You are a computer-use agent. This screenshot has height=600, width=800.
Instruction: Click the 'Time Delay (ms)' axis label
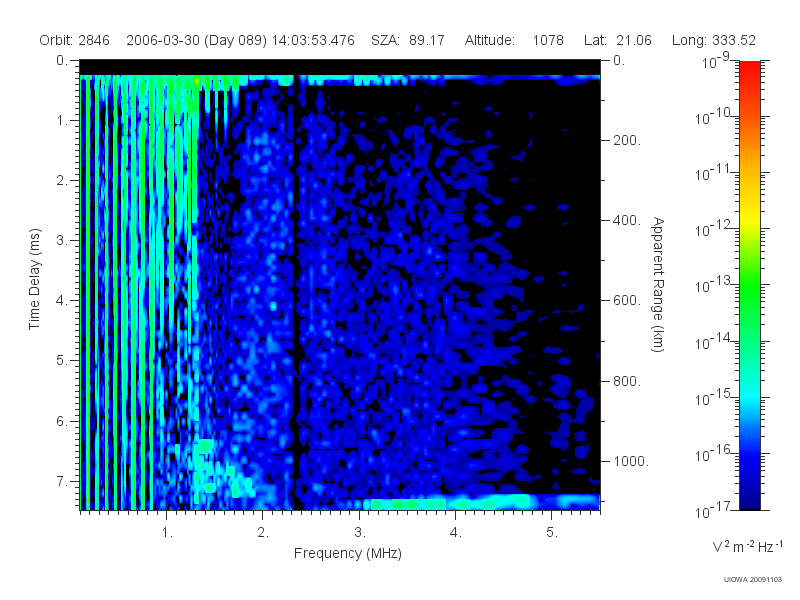click(34, 279)
